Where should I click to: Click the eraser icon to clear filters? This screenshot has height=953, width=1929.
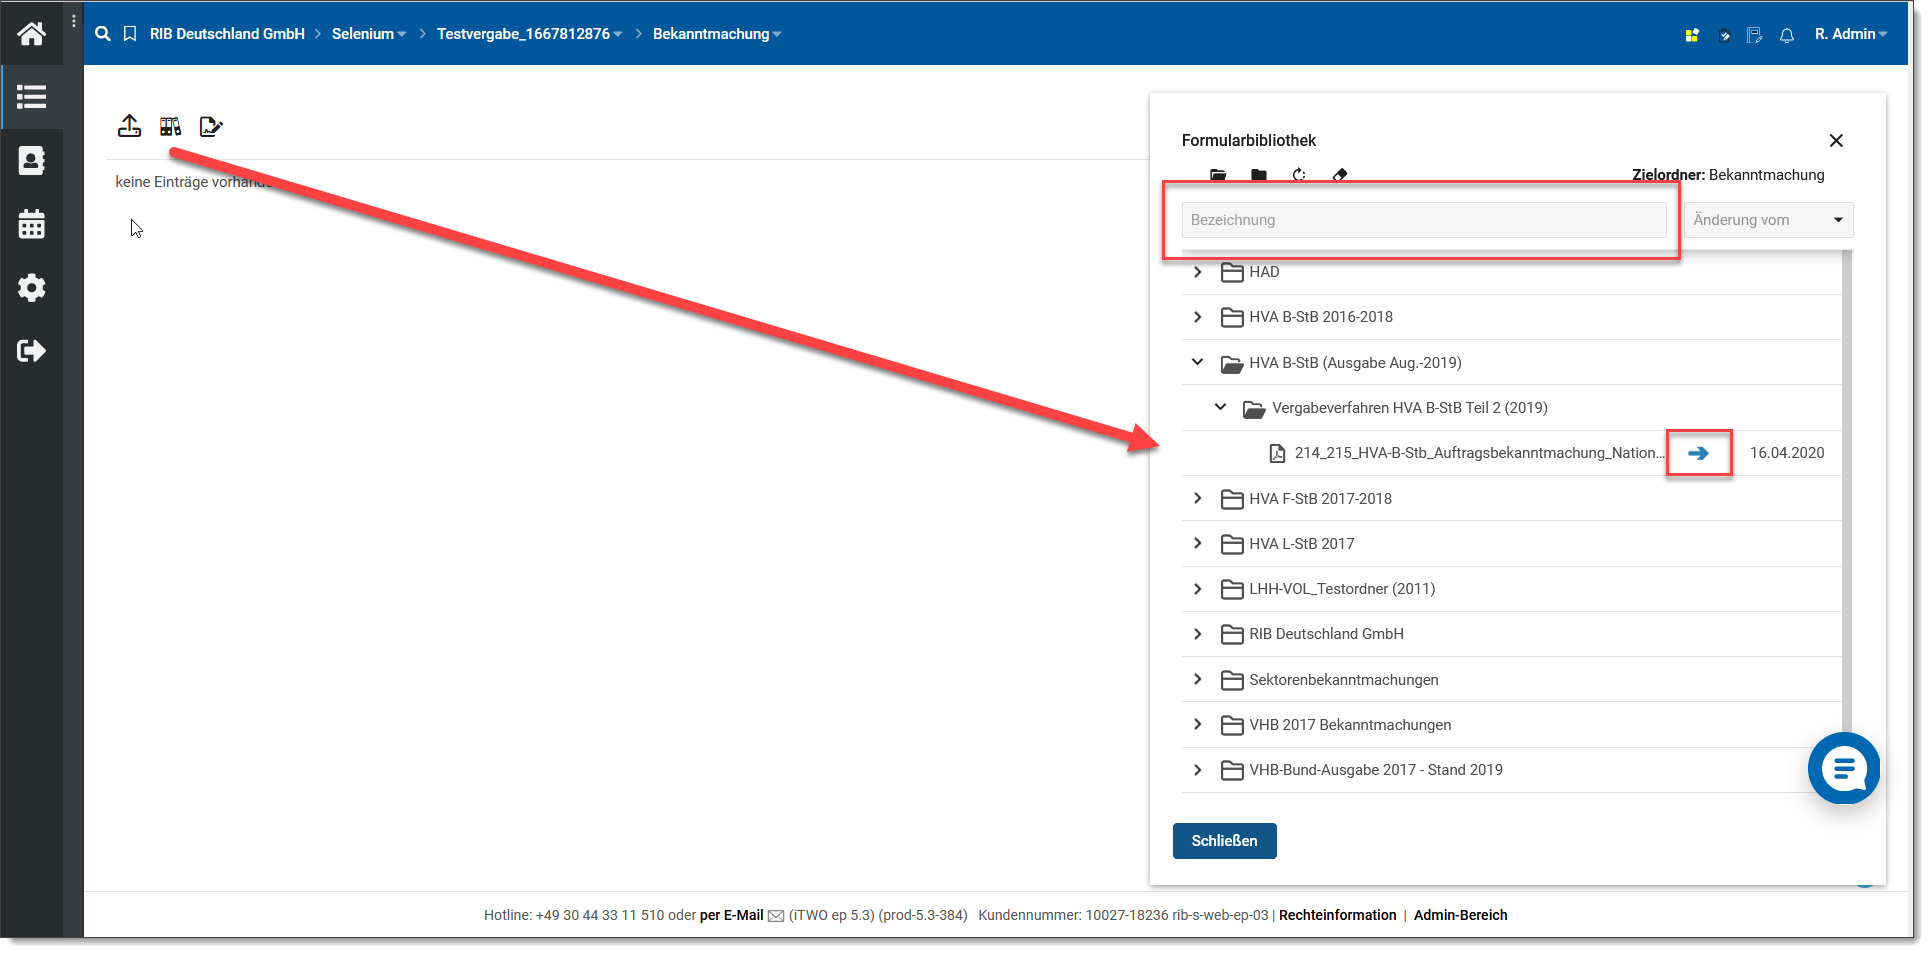1340,175
